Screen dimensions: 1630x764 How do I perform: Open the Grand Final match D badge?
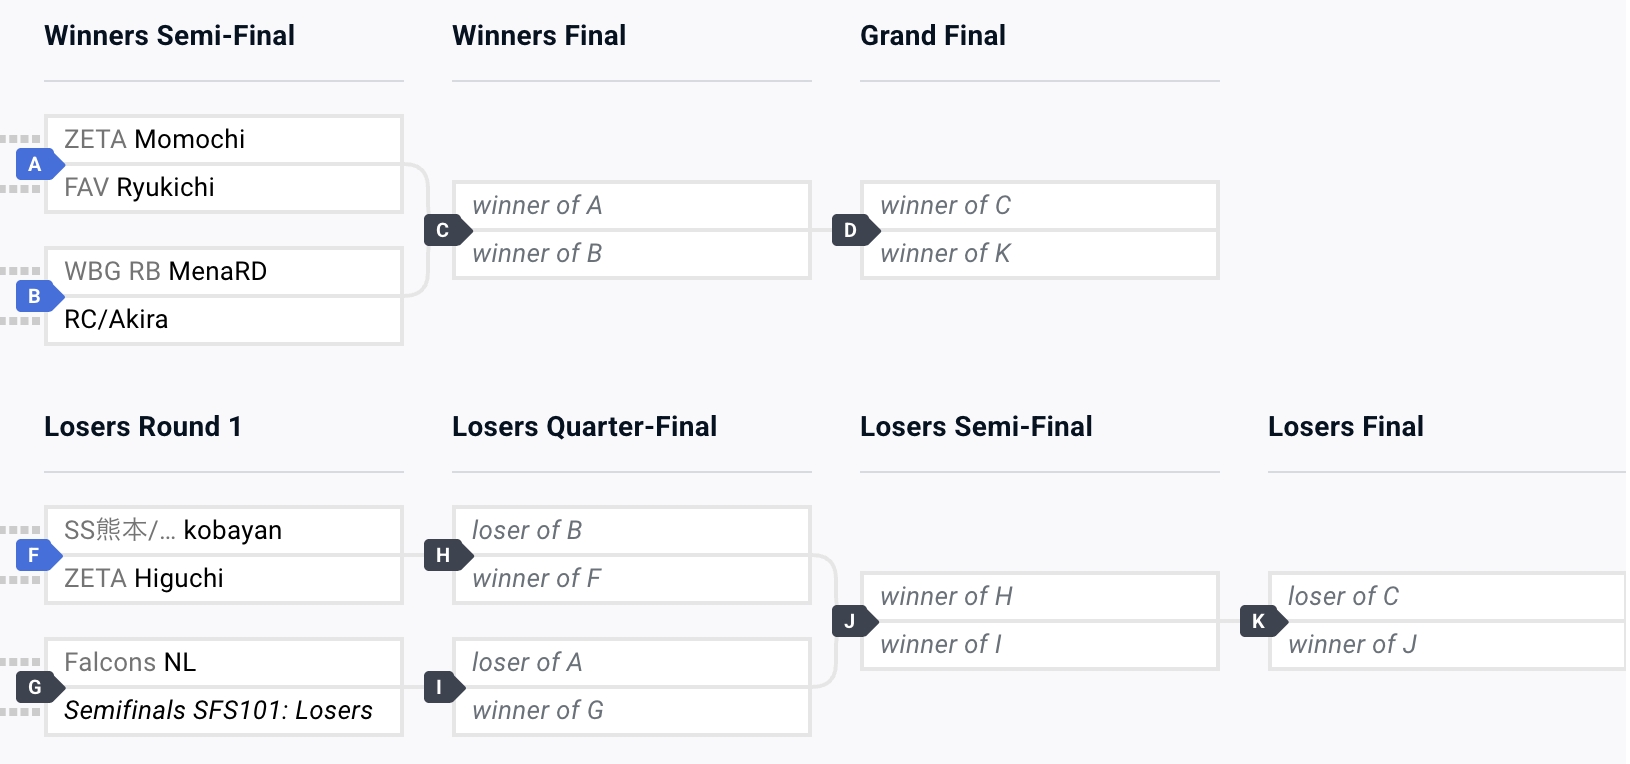point(852,230)
